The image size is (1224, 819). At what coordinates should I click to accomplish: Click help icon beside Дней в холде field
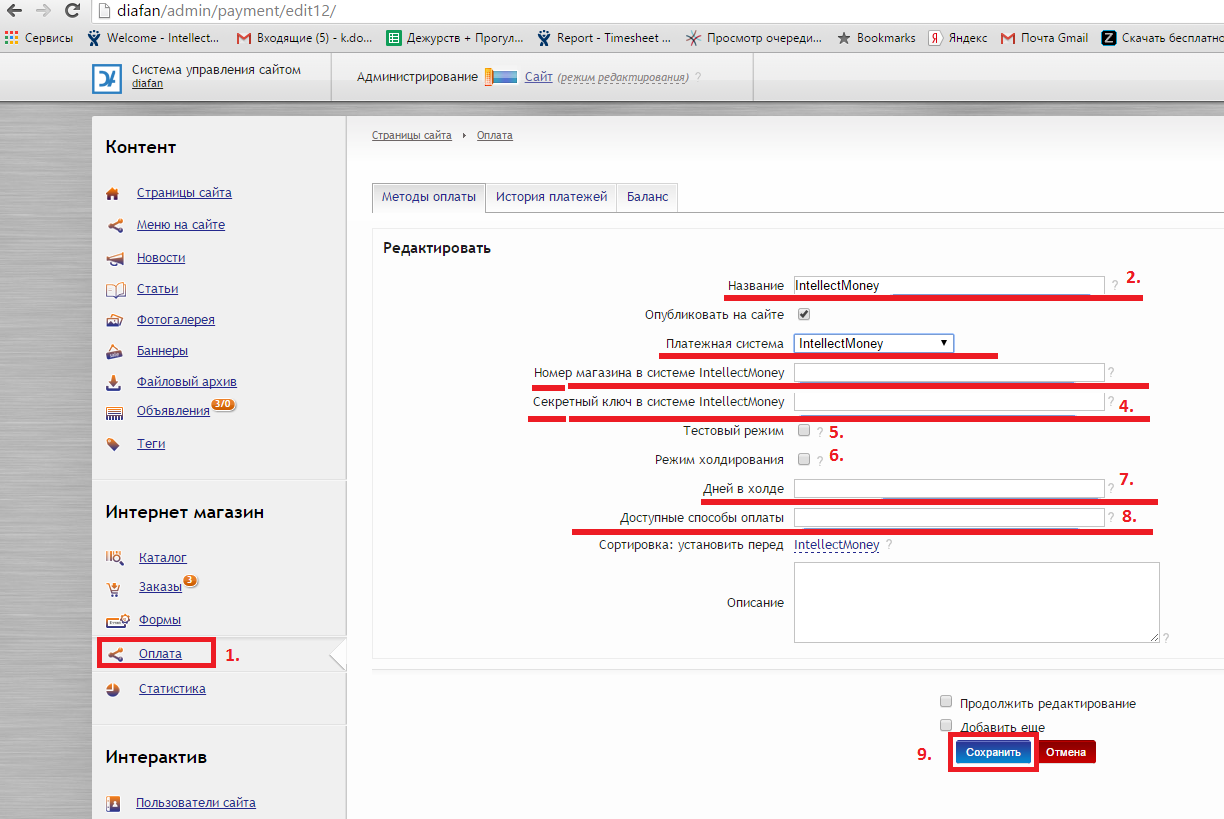[1110, 489]
